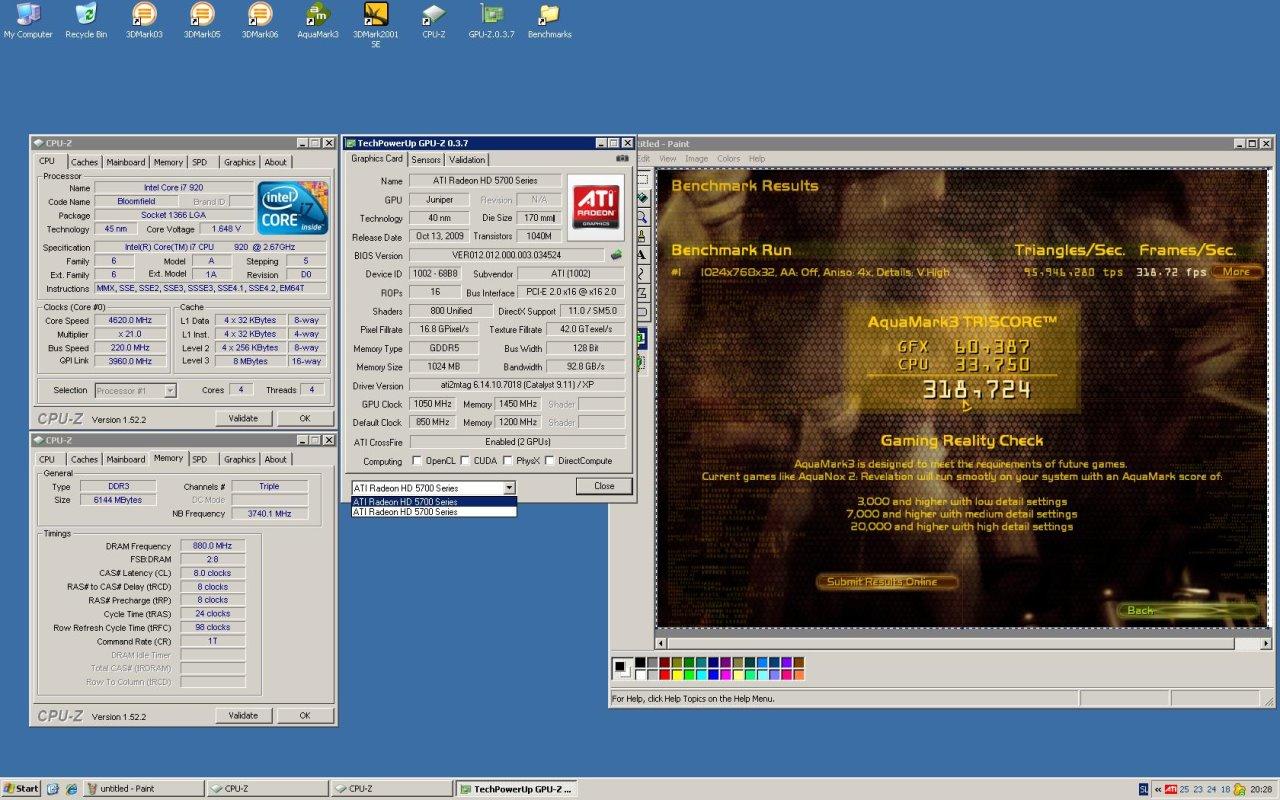The width and height of the screenshot is (1280, 800).
Task: Open the Help menu in Paint
Action: pos(757,159)
